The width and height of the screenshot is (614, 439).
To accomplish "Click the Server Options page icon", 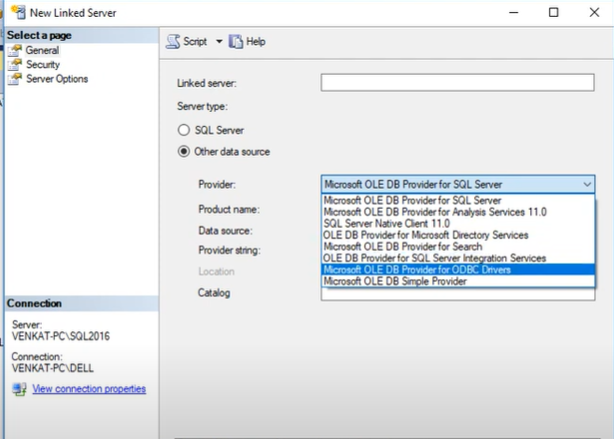I will [x=15, y=79].
